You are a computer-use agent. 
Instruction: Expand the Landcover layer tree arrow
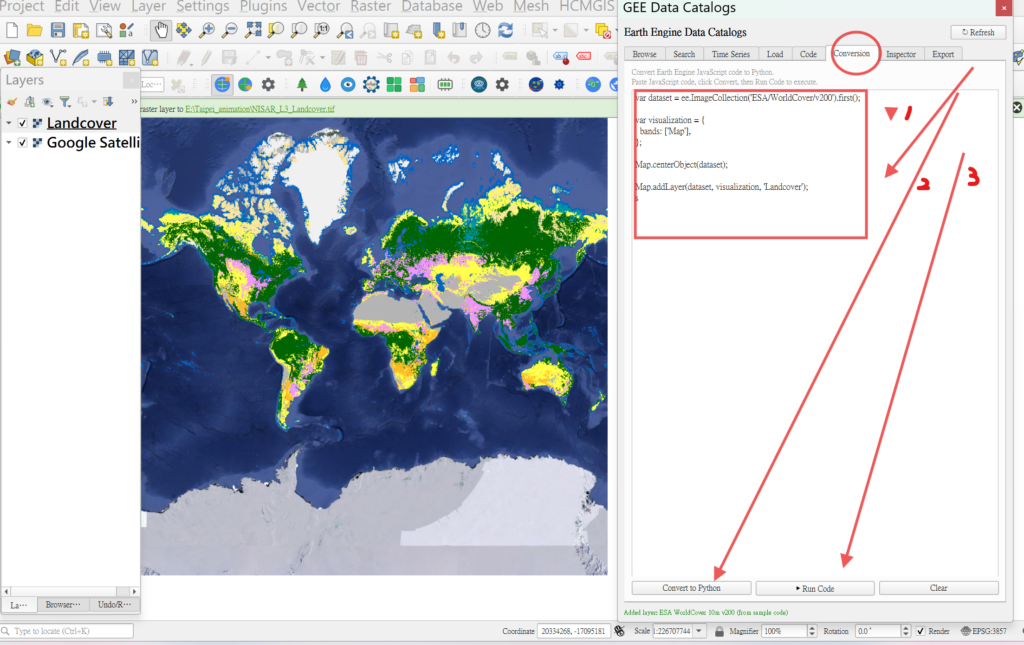(x=9, y=123)
